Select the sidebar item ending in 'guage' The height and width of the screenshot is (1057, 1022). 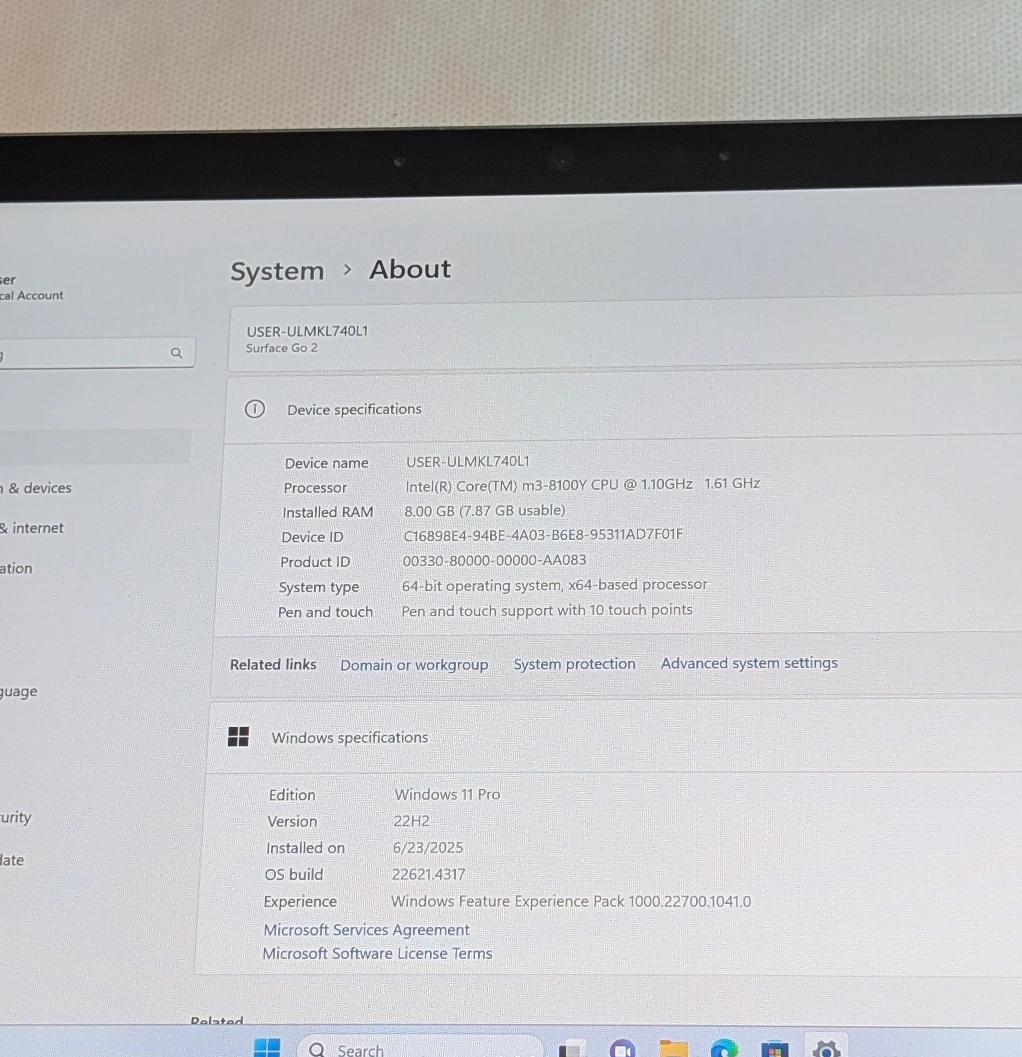tap(19, 692)
